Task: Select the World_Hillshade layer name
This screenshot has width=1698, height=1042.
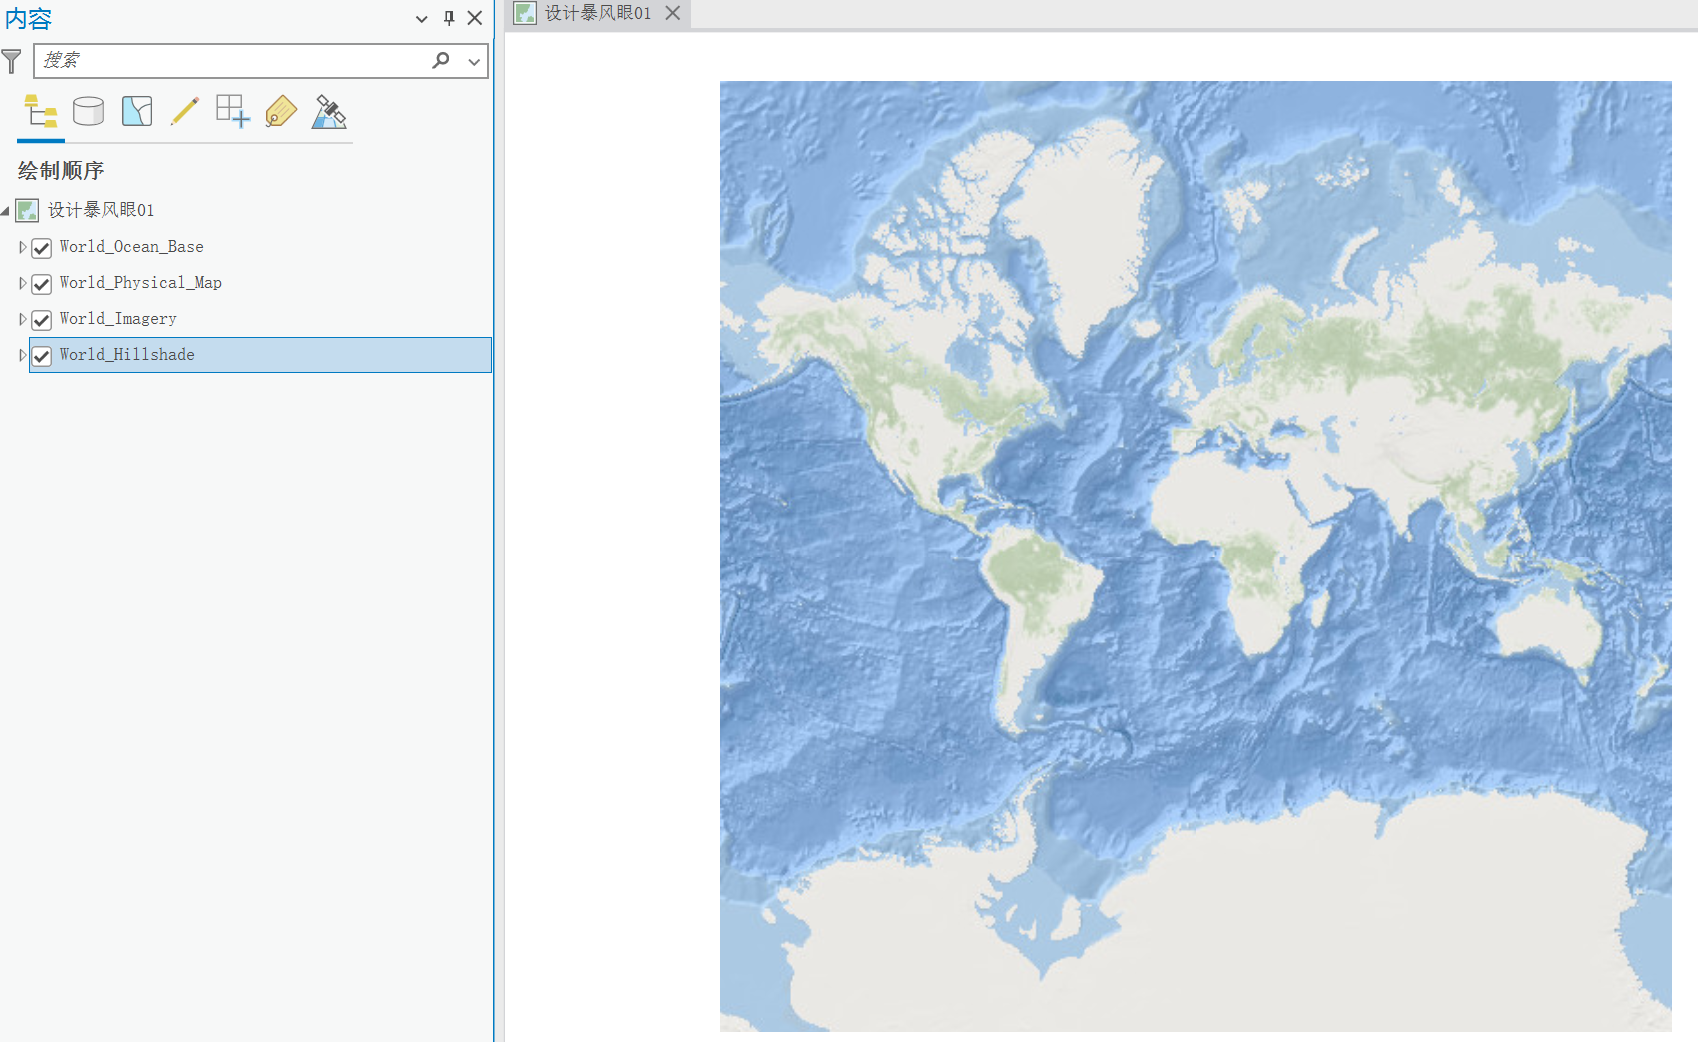Action: click(x=127, y=355)
